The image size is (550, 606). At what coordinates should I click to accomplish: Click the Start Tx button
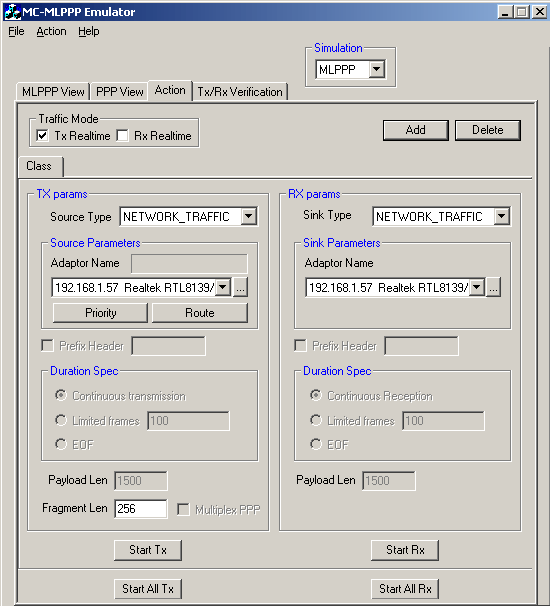(x=148, y=550)
